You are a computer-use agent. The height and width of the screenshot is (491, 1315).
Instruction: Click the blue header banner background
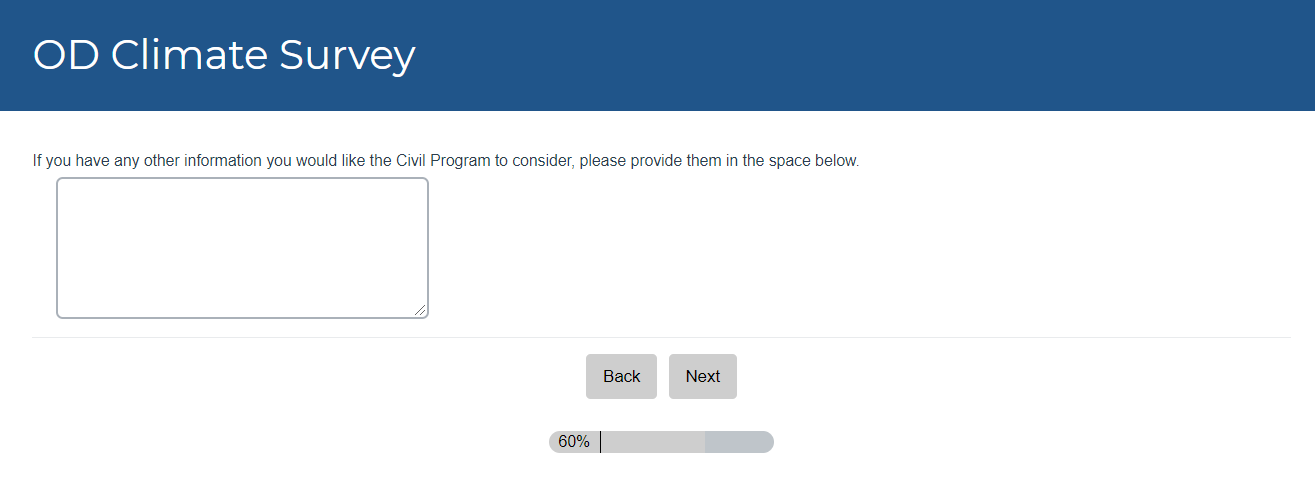(x=850, y=55)
